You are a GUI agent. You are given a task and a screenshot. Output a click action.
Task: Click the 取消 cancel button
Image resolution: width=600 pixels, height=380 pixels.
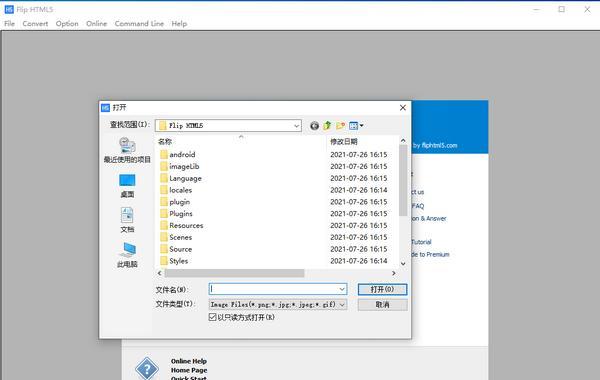click(382, 305)
